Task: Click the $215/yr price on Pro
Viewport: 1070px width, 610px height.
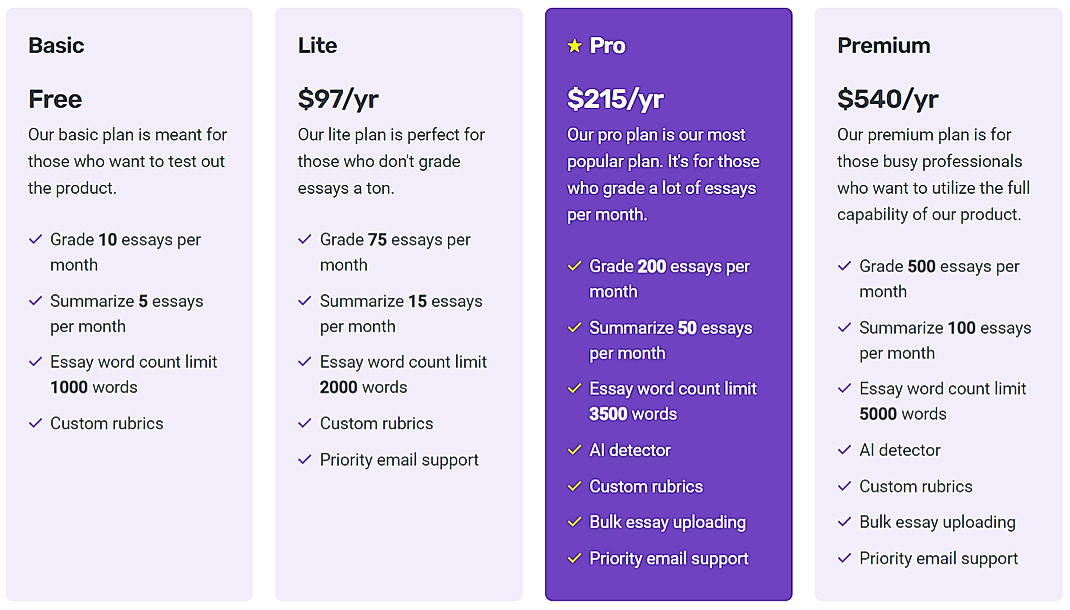Action: [x=611, y=99]
